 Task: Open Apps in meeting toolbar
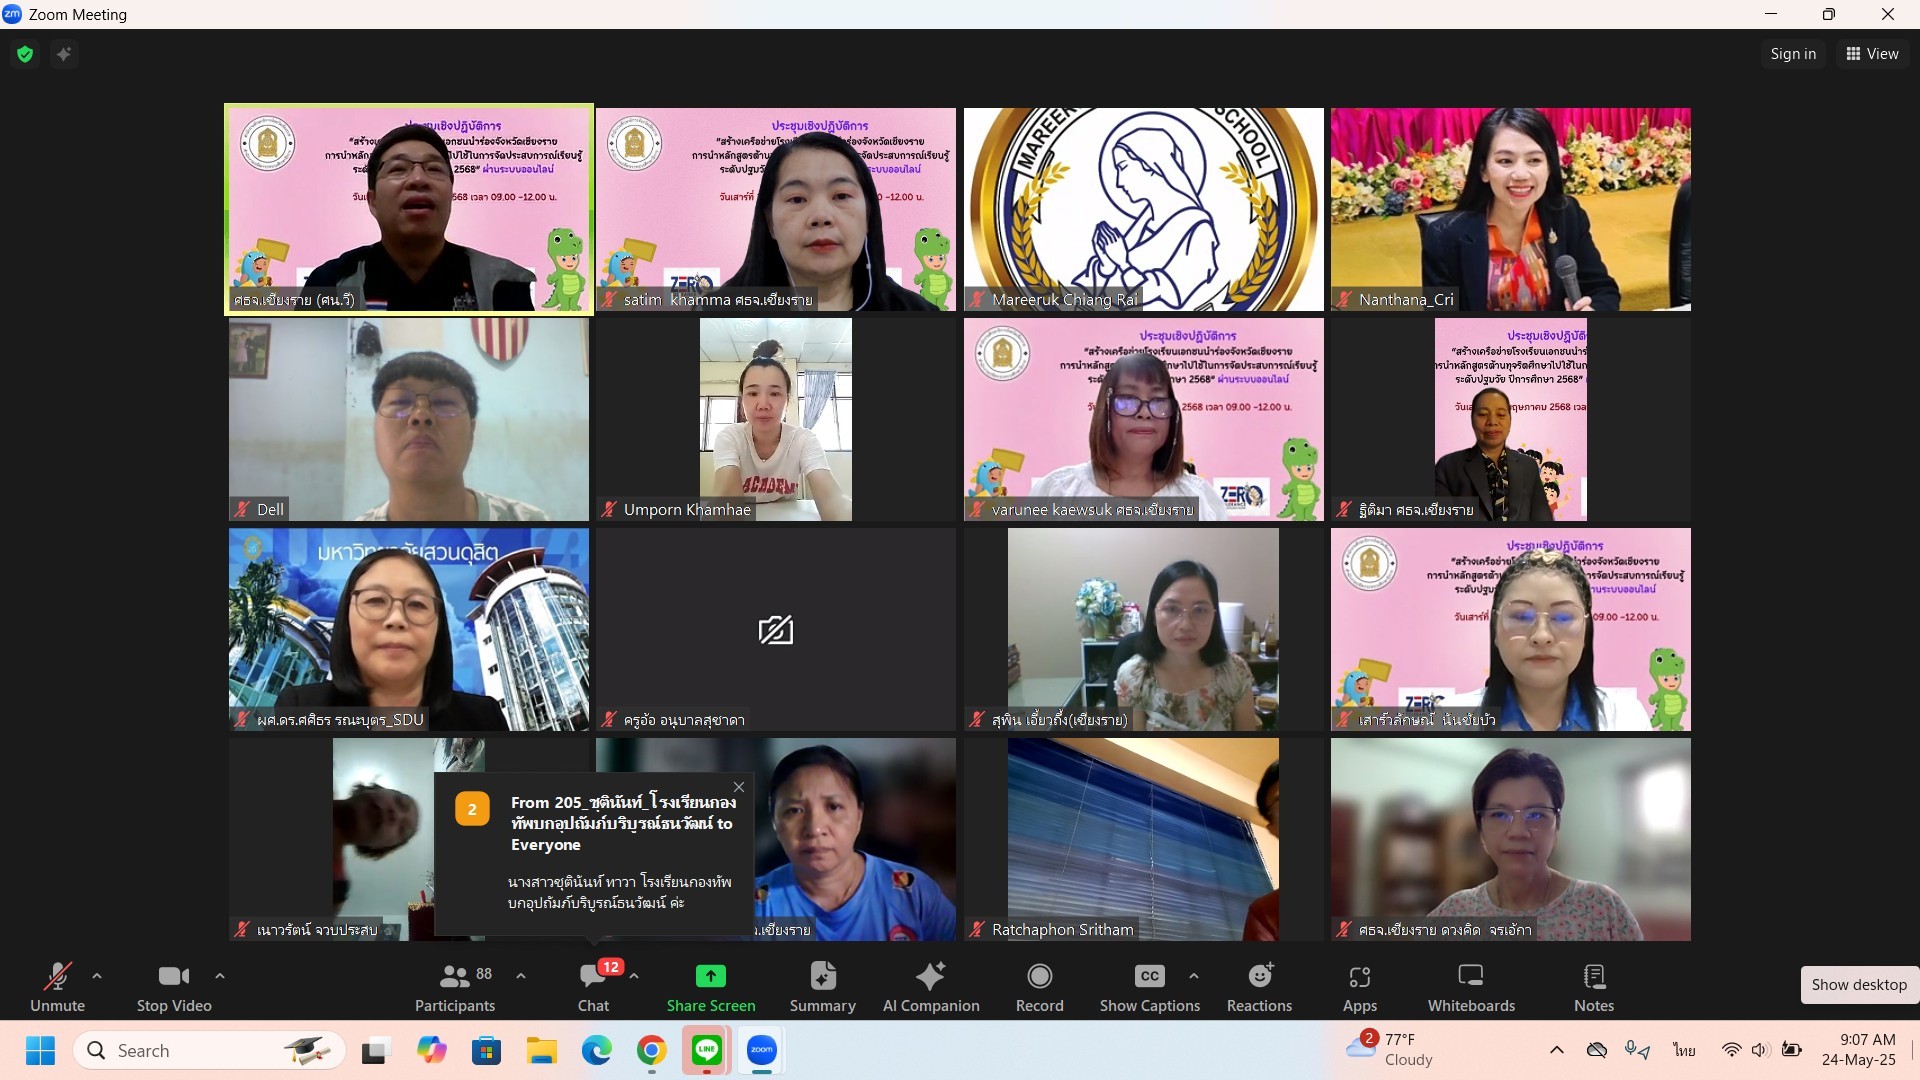1359,986
